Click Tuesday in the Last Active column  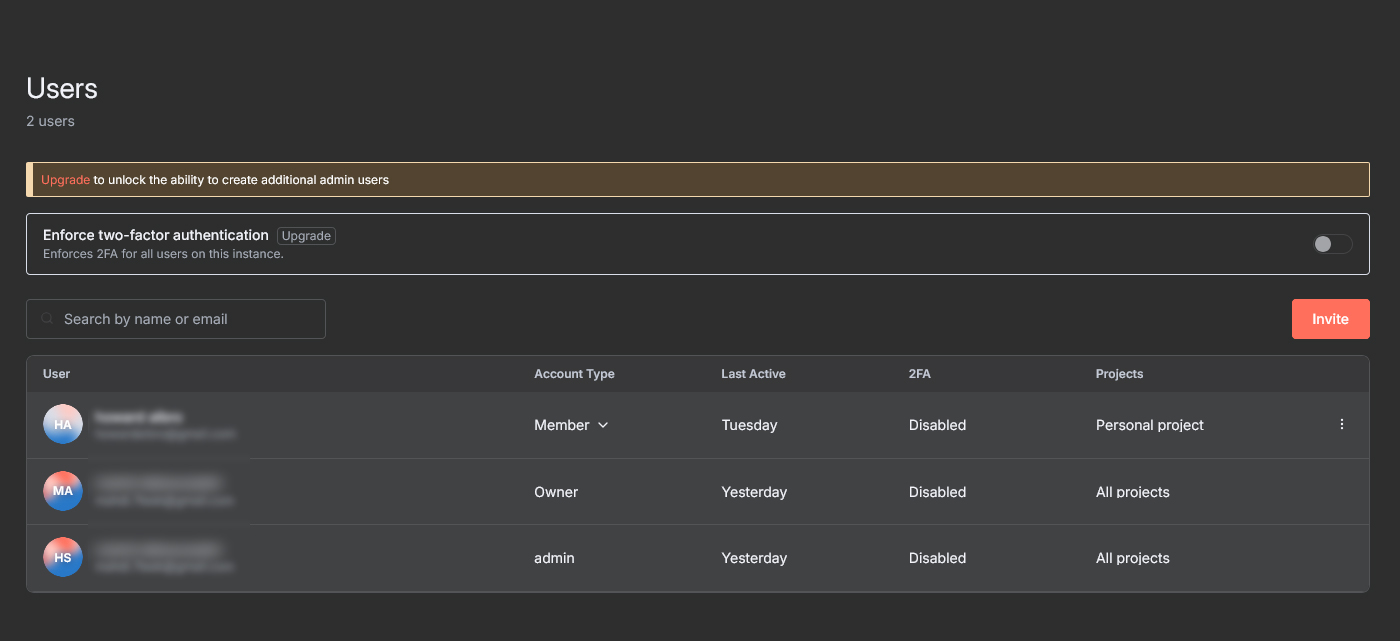(x=749, y=425)
